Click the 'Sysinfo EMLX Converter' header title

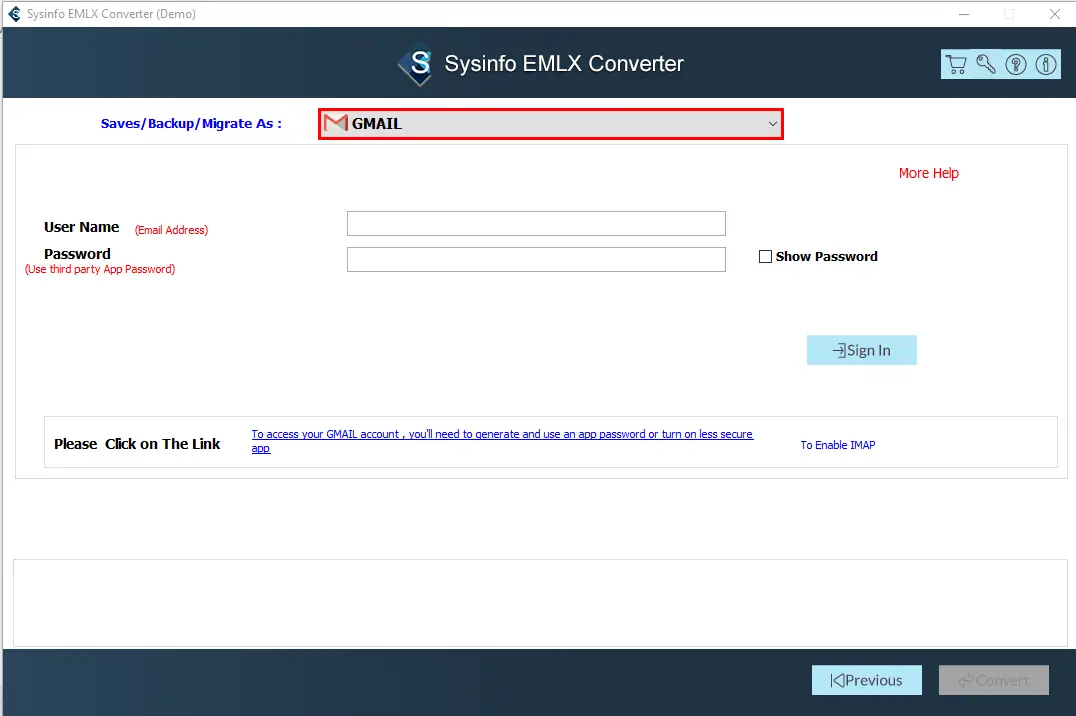(x=564, y=64)
